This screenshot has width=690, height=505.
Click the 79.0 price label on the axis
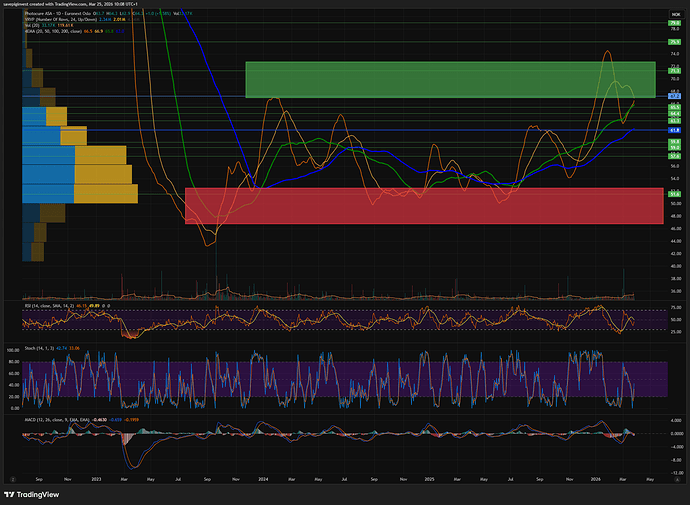pos(674,23)
